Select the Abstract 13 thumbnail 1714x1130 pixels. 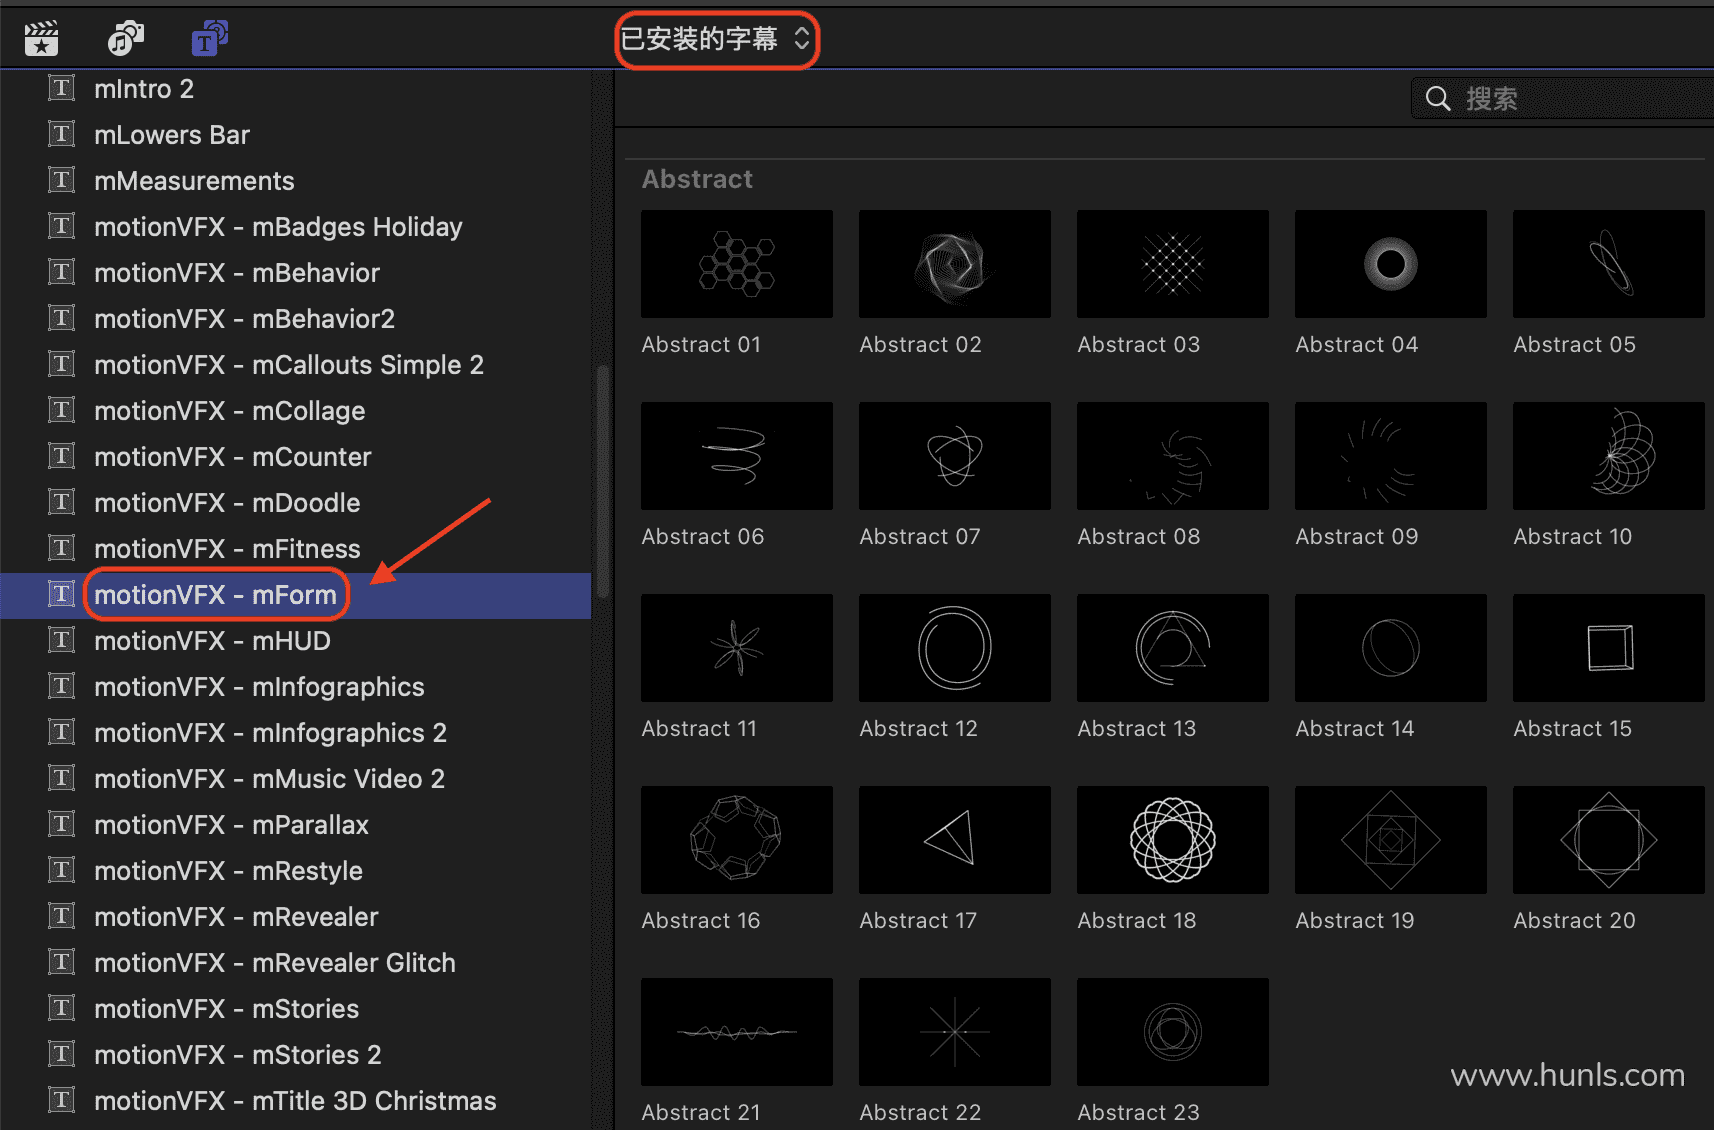click(x=1173, y=648)
